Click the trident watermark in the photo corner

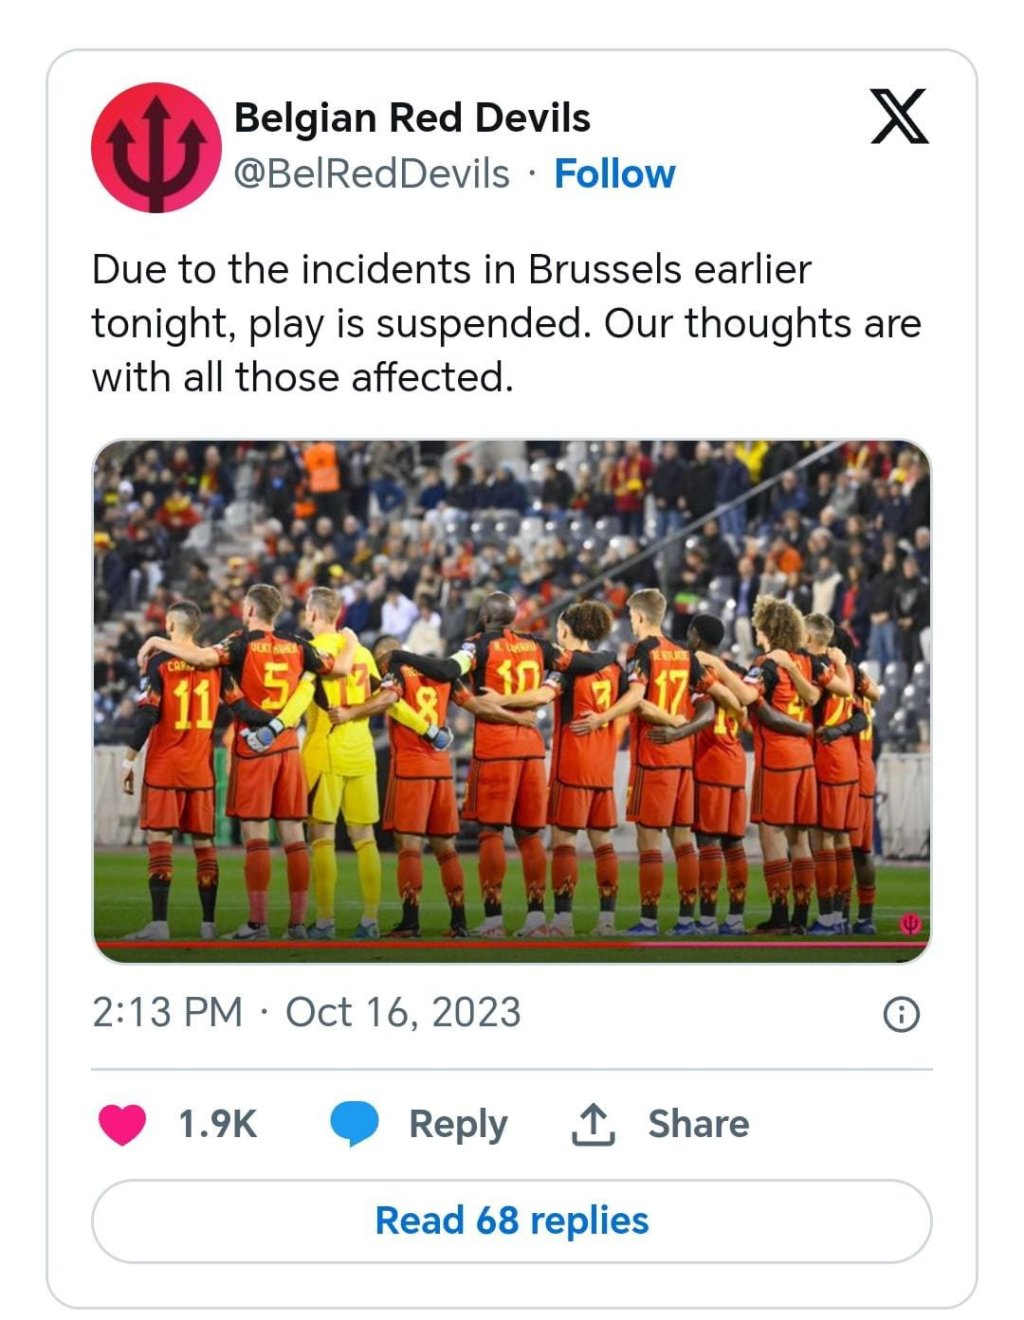pos(909,924)
